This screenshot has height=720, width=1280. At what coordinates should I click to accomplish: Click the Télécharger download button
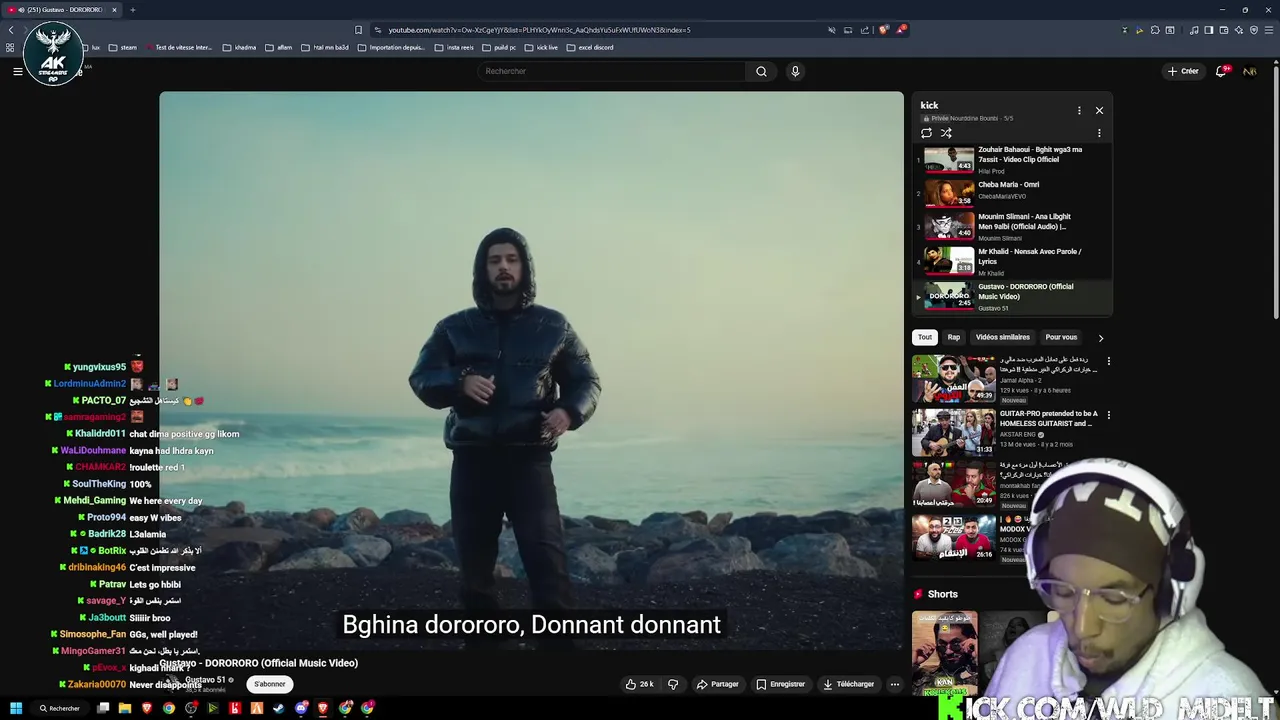pos(848,684)
